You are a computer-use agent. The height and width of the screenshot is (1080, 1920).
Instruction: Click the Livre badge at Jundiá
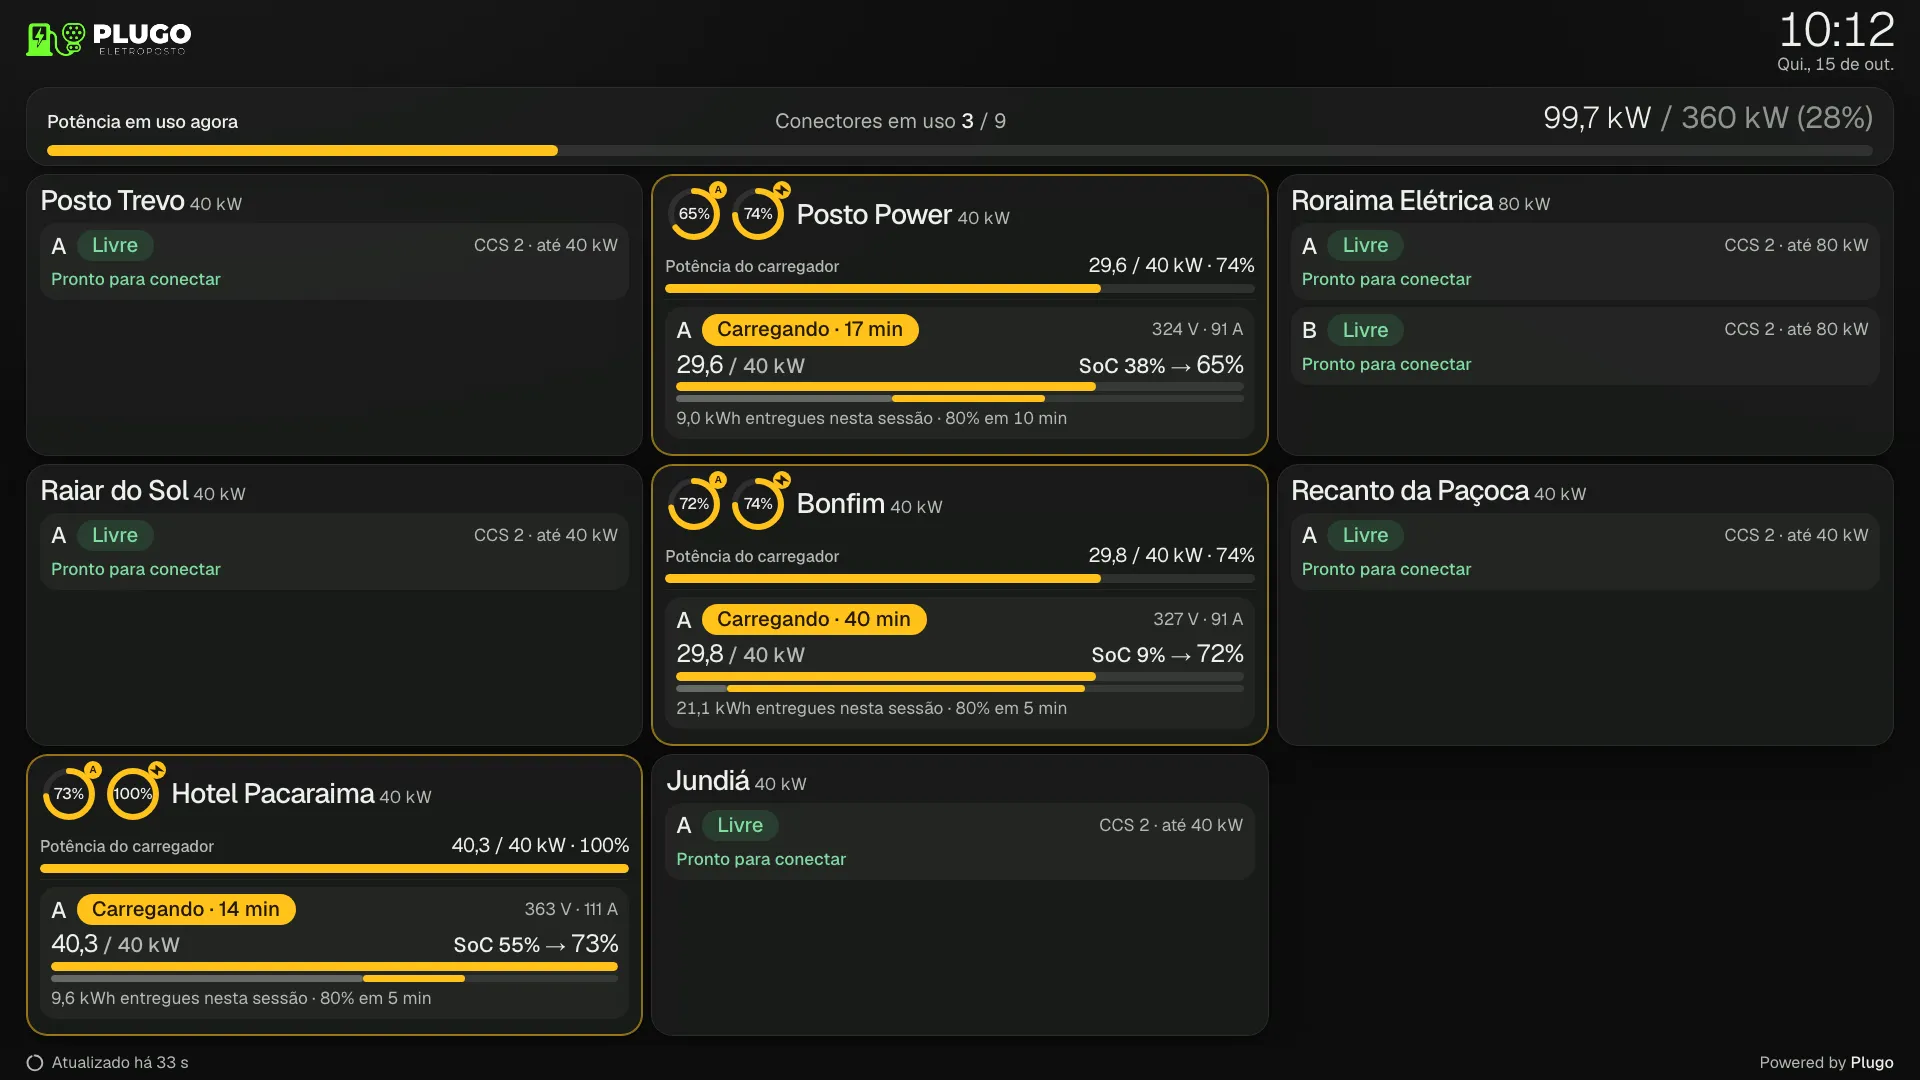(740, 826)
